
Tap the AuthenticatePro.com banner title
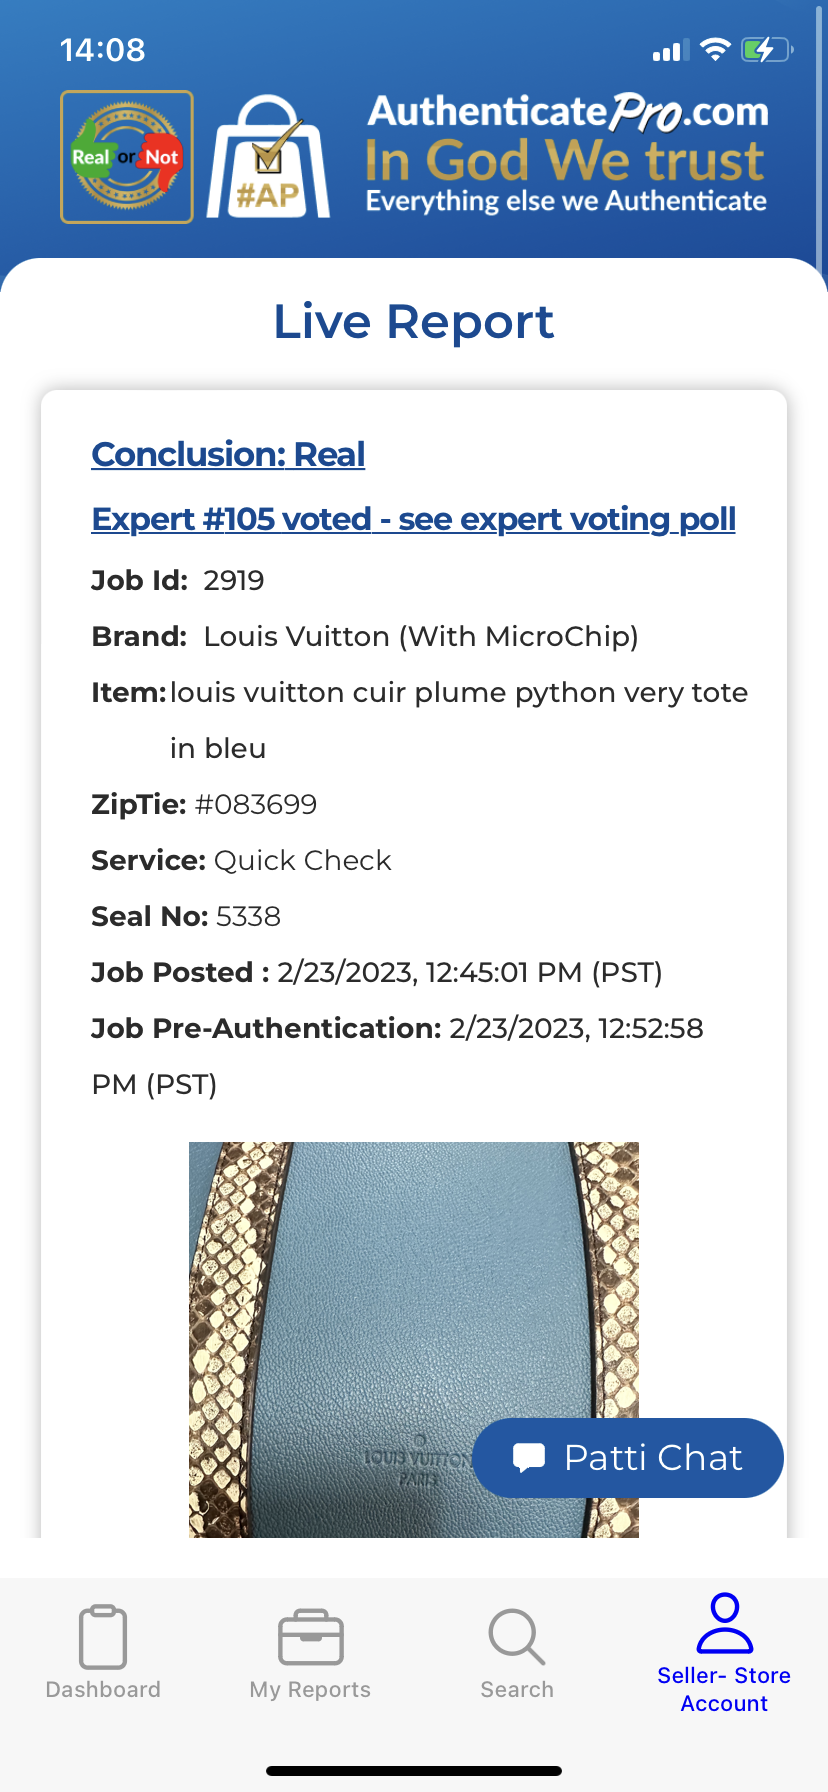[568, 112]
